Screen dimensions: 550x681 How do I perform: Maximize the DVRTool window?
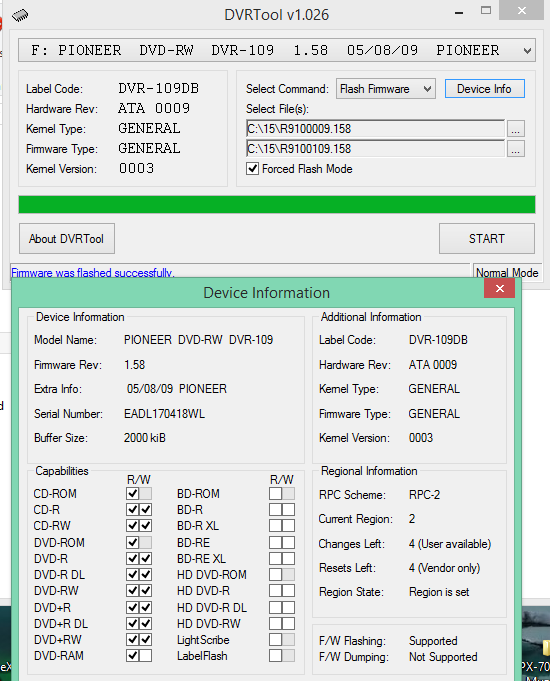point(486,10)
